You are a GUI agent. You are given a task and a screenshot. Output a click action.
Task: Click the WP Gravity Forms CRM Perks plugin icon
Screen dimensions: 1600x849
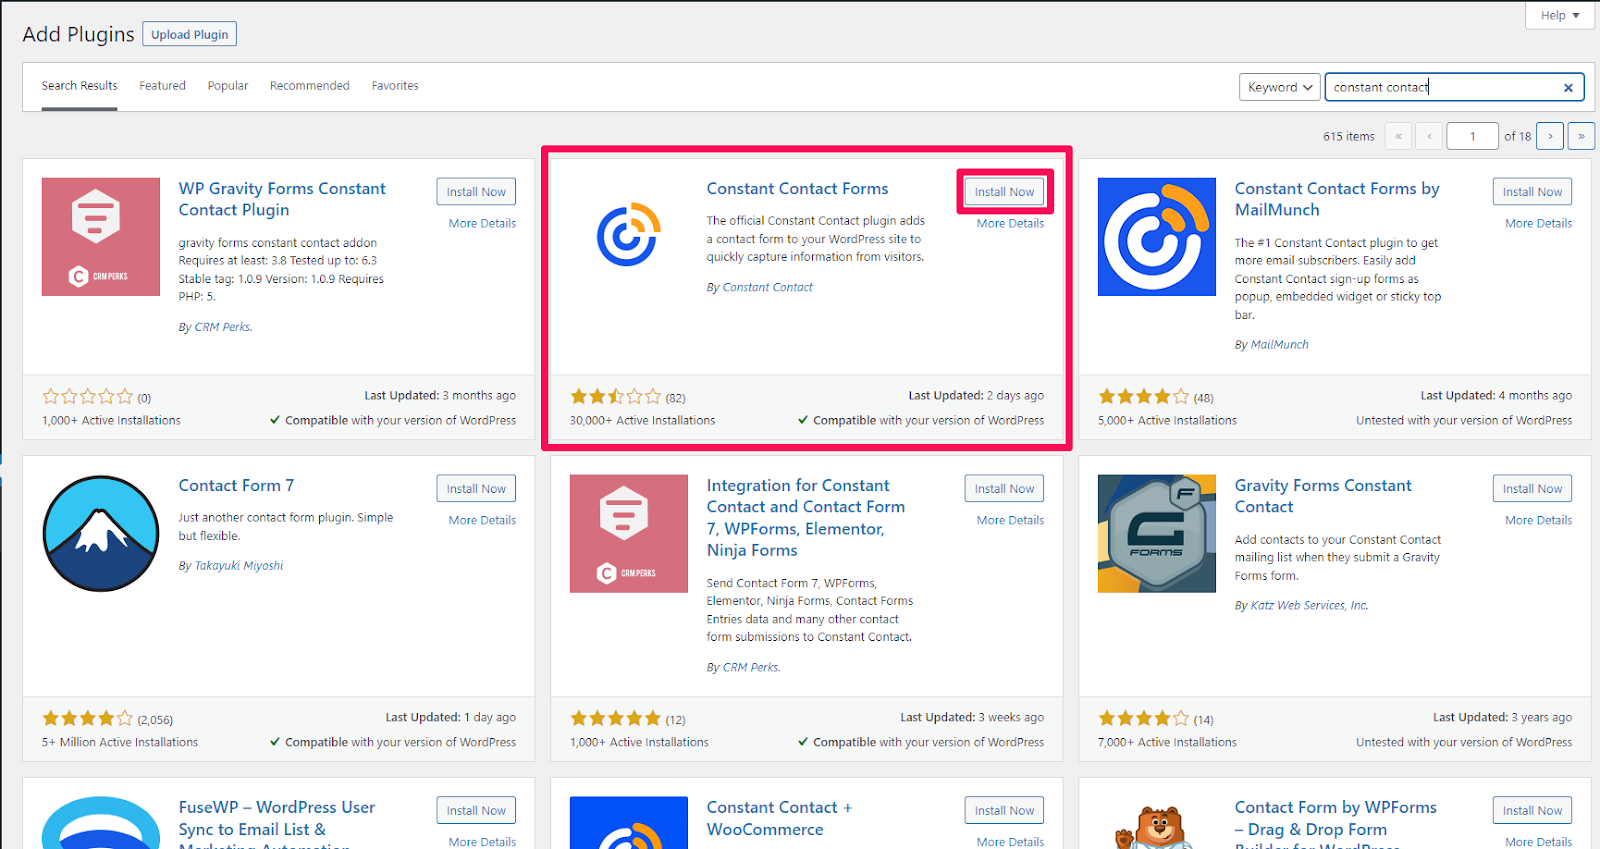[x=100, y=237]
